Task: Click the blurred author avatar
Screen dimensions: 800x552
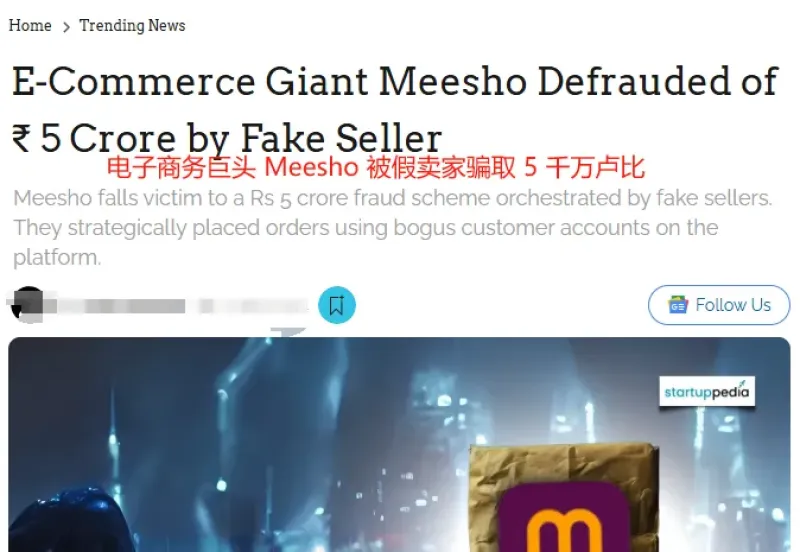Action: click(x=28, y=305)
